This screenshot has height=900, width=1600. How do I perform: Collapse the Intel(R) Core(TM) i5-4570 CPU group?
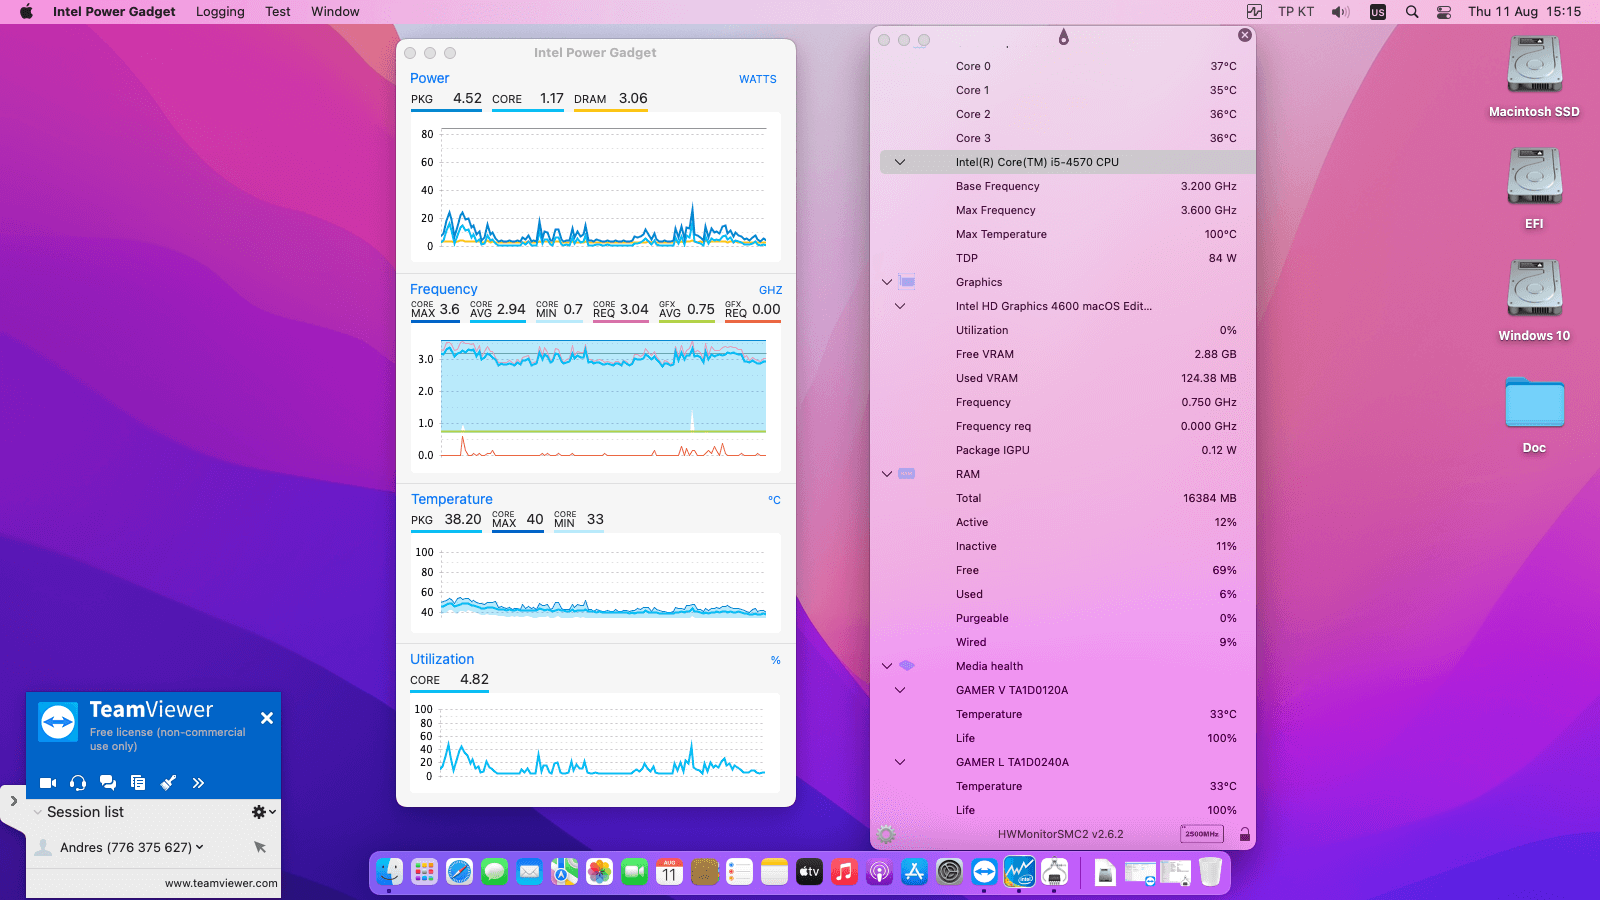900,162
